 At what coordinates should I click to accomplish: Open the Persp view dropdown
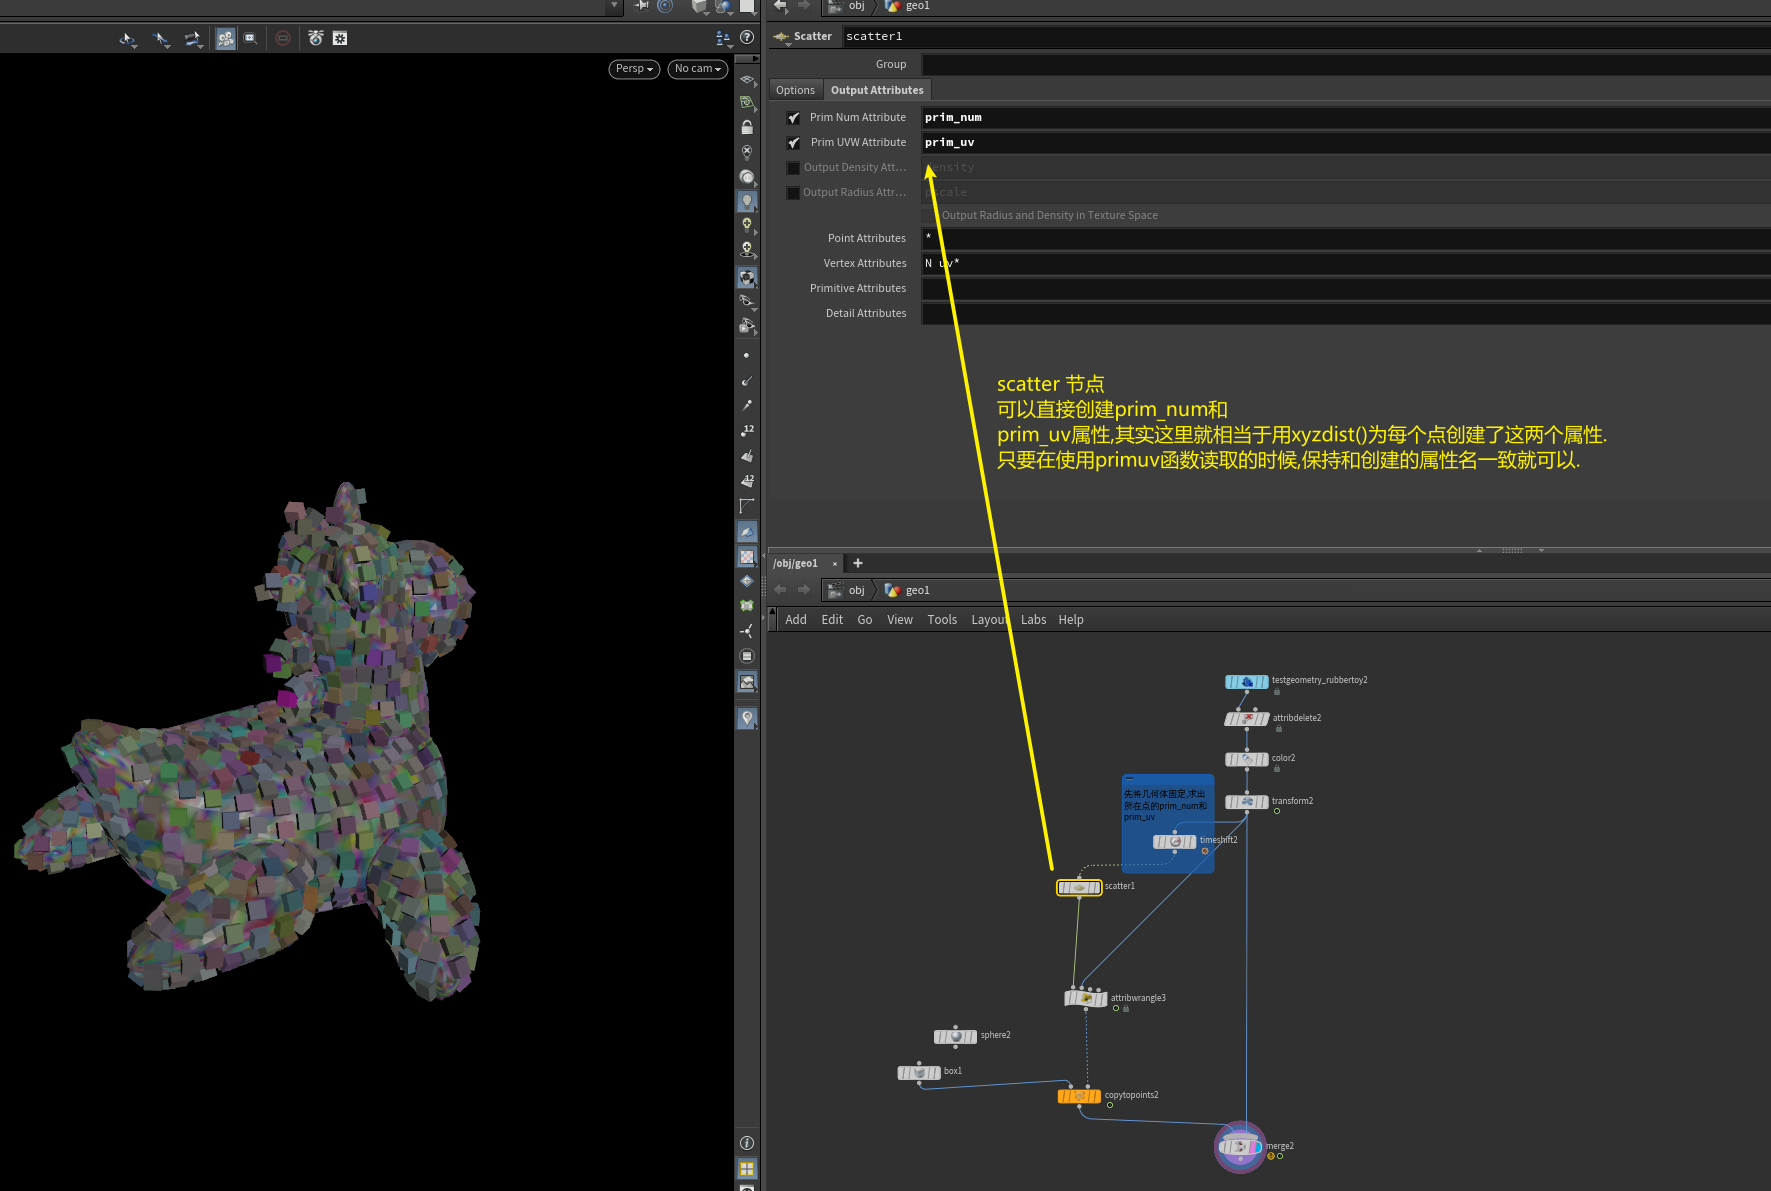634,69
